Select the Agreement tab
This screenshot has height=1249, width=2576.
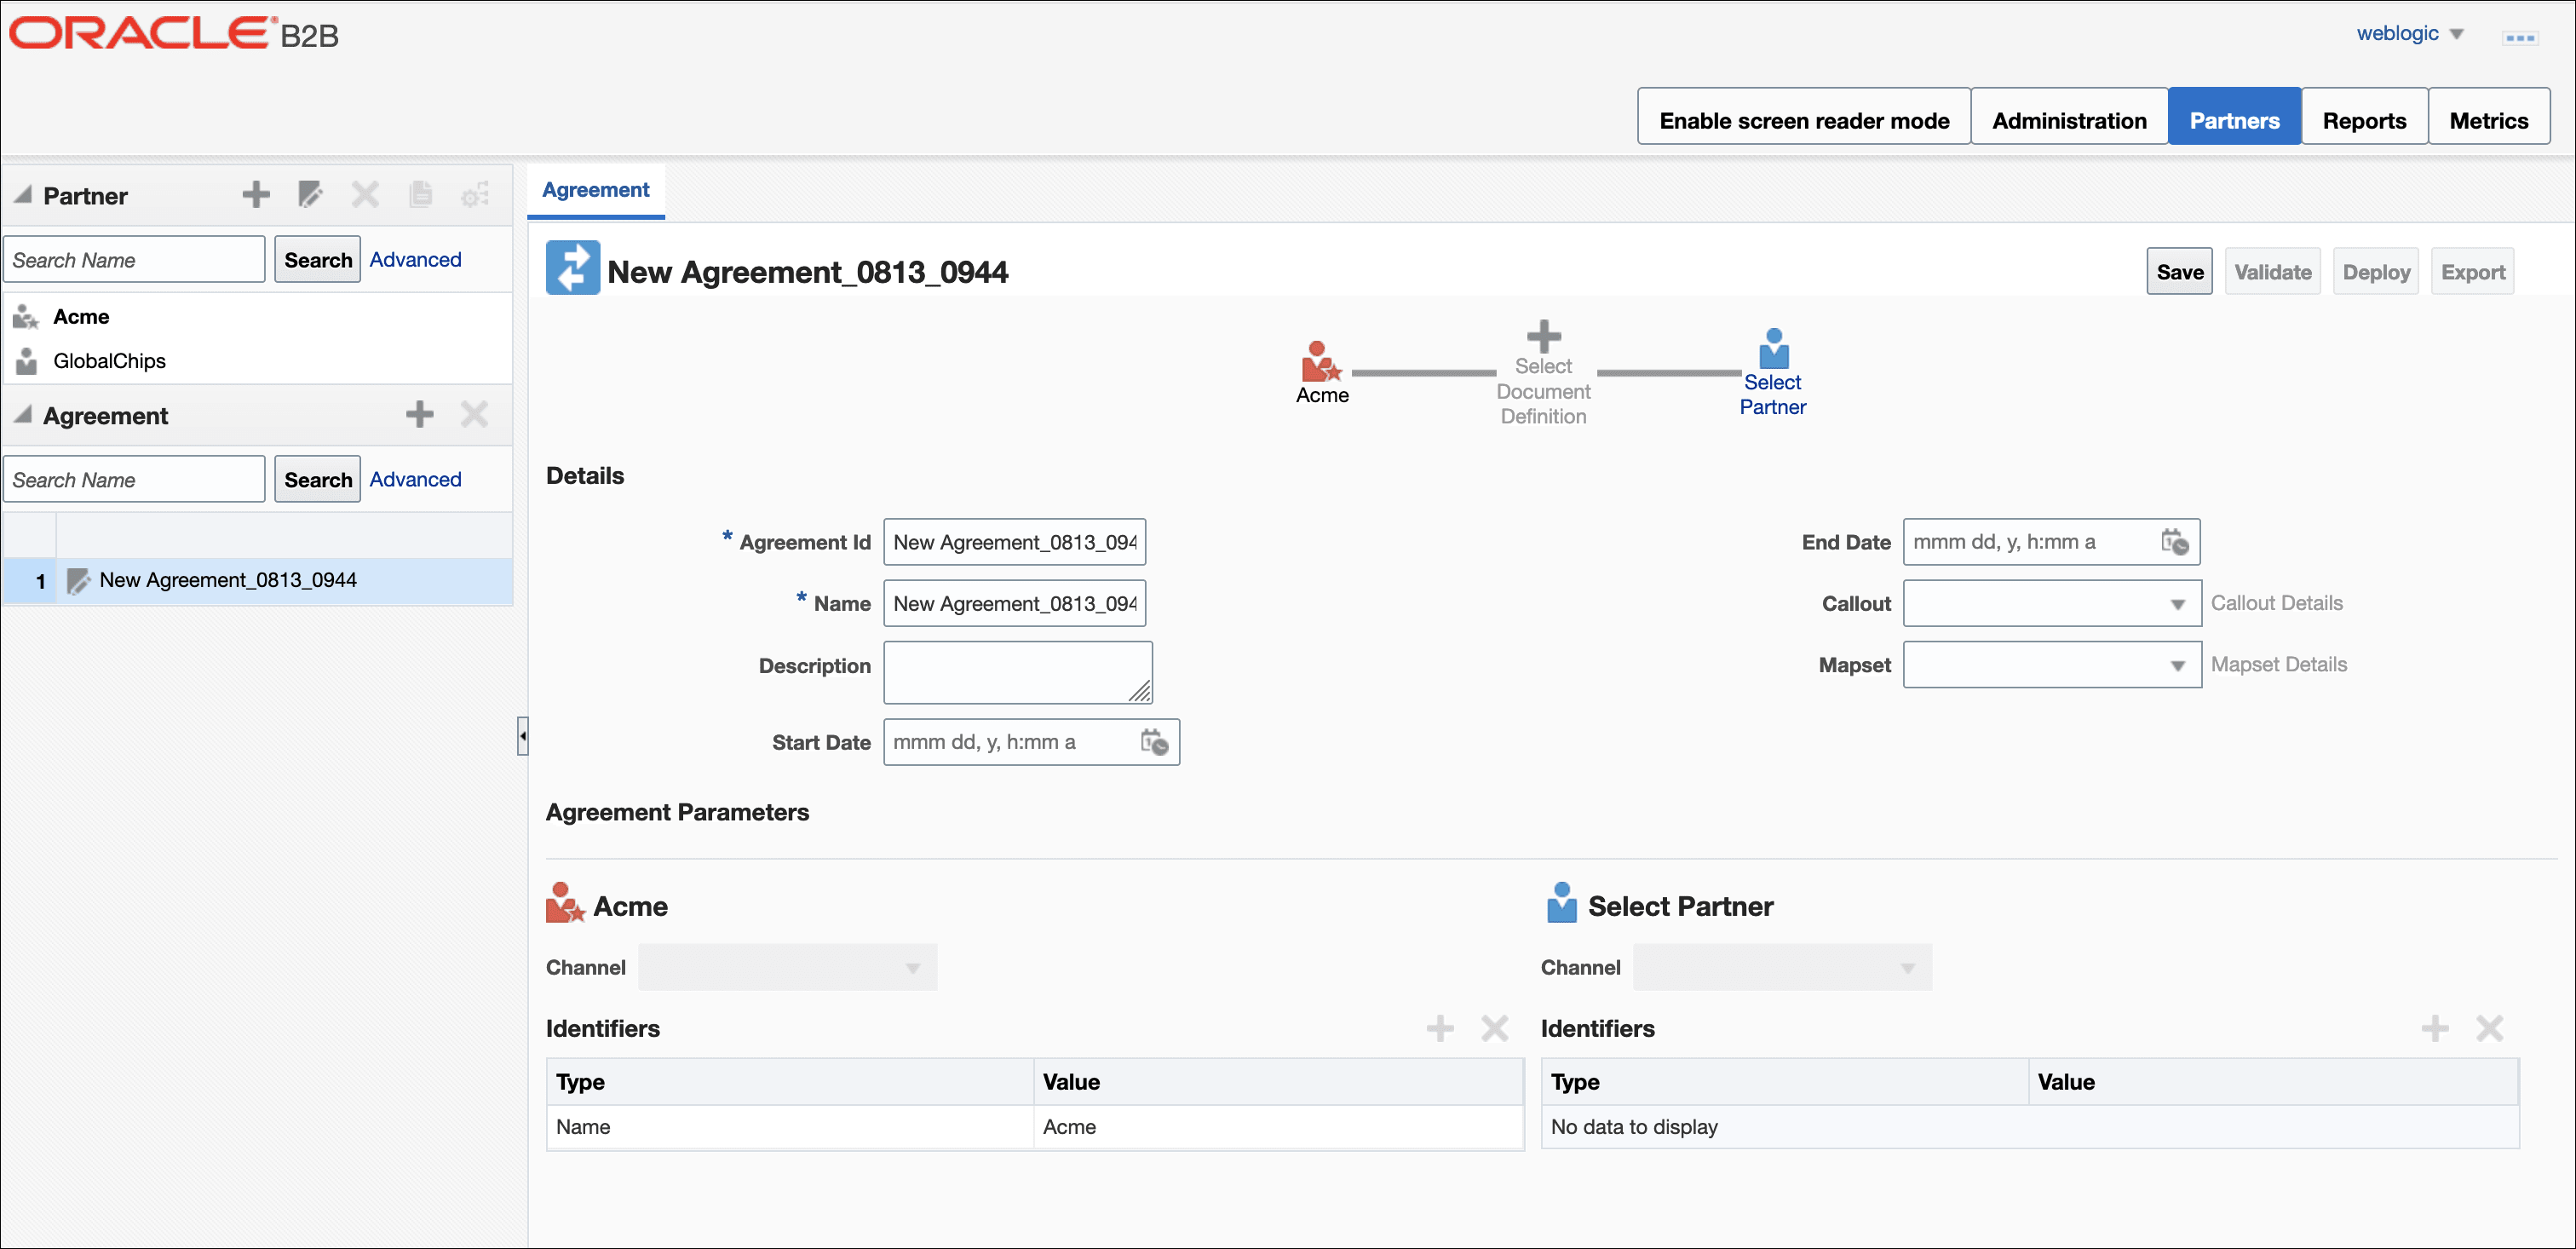tap(595, 190)
